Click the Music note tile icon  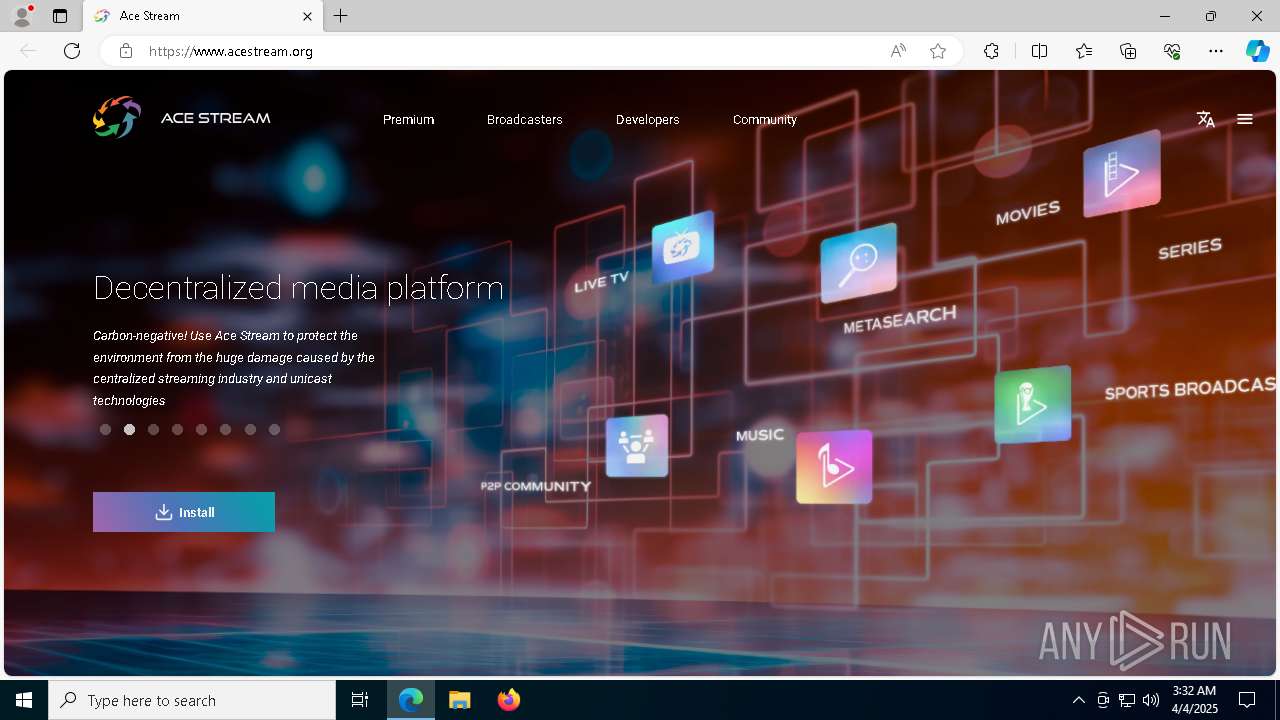[834, 467]
